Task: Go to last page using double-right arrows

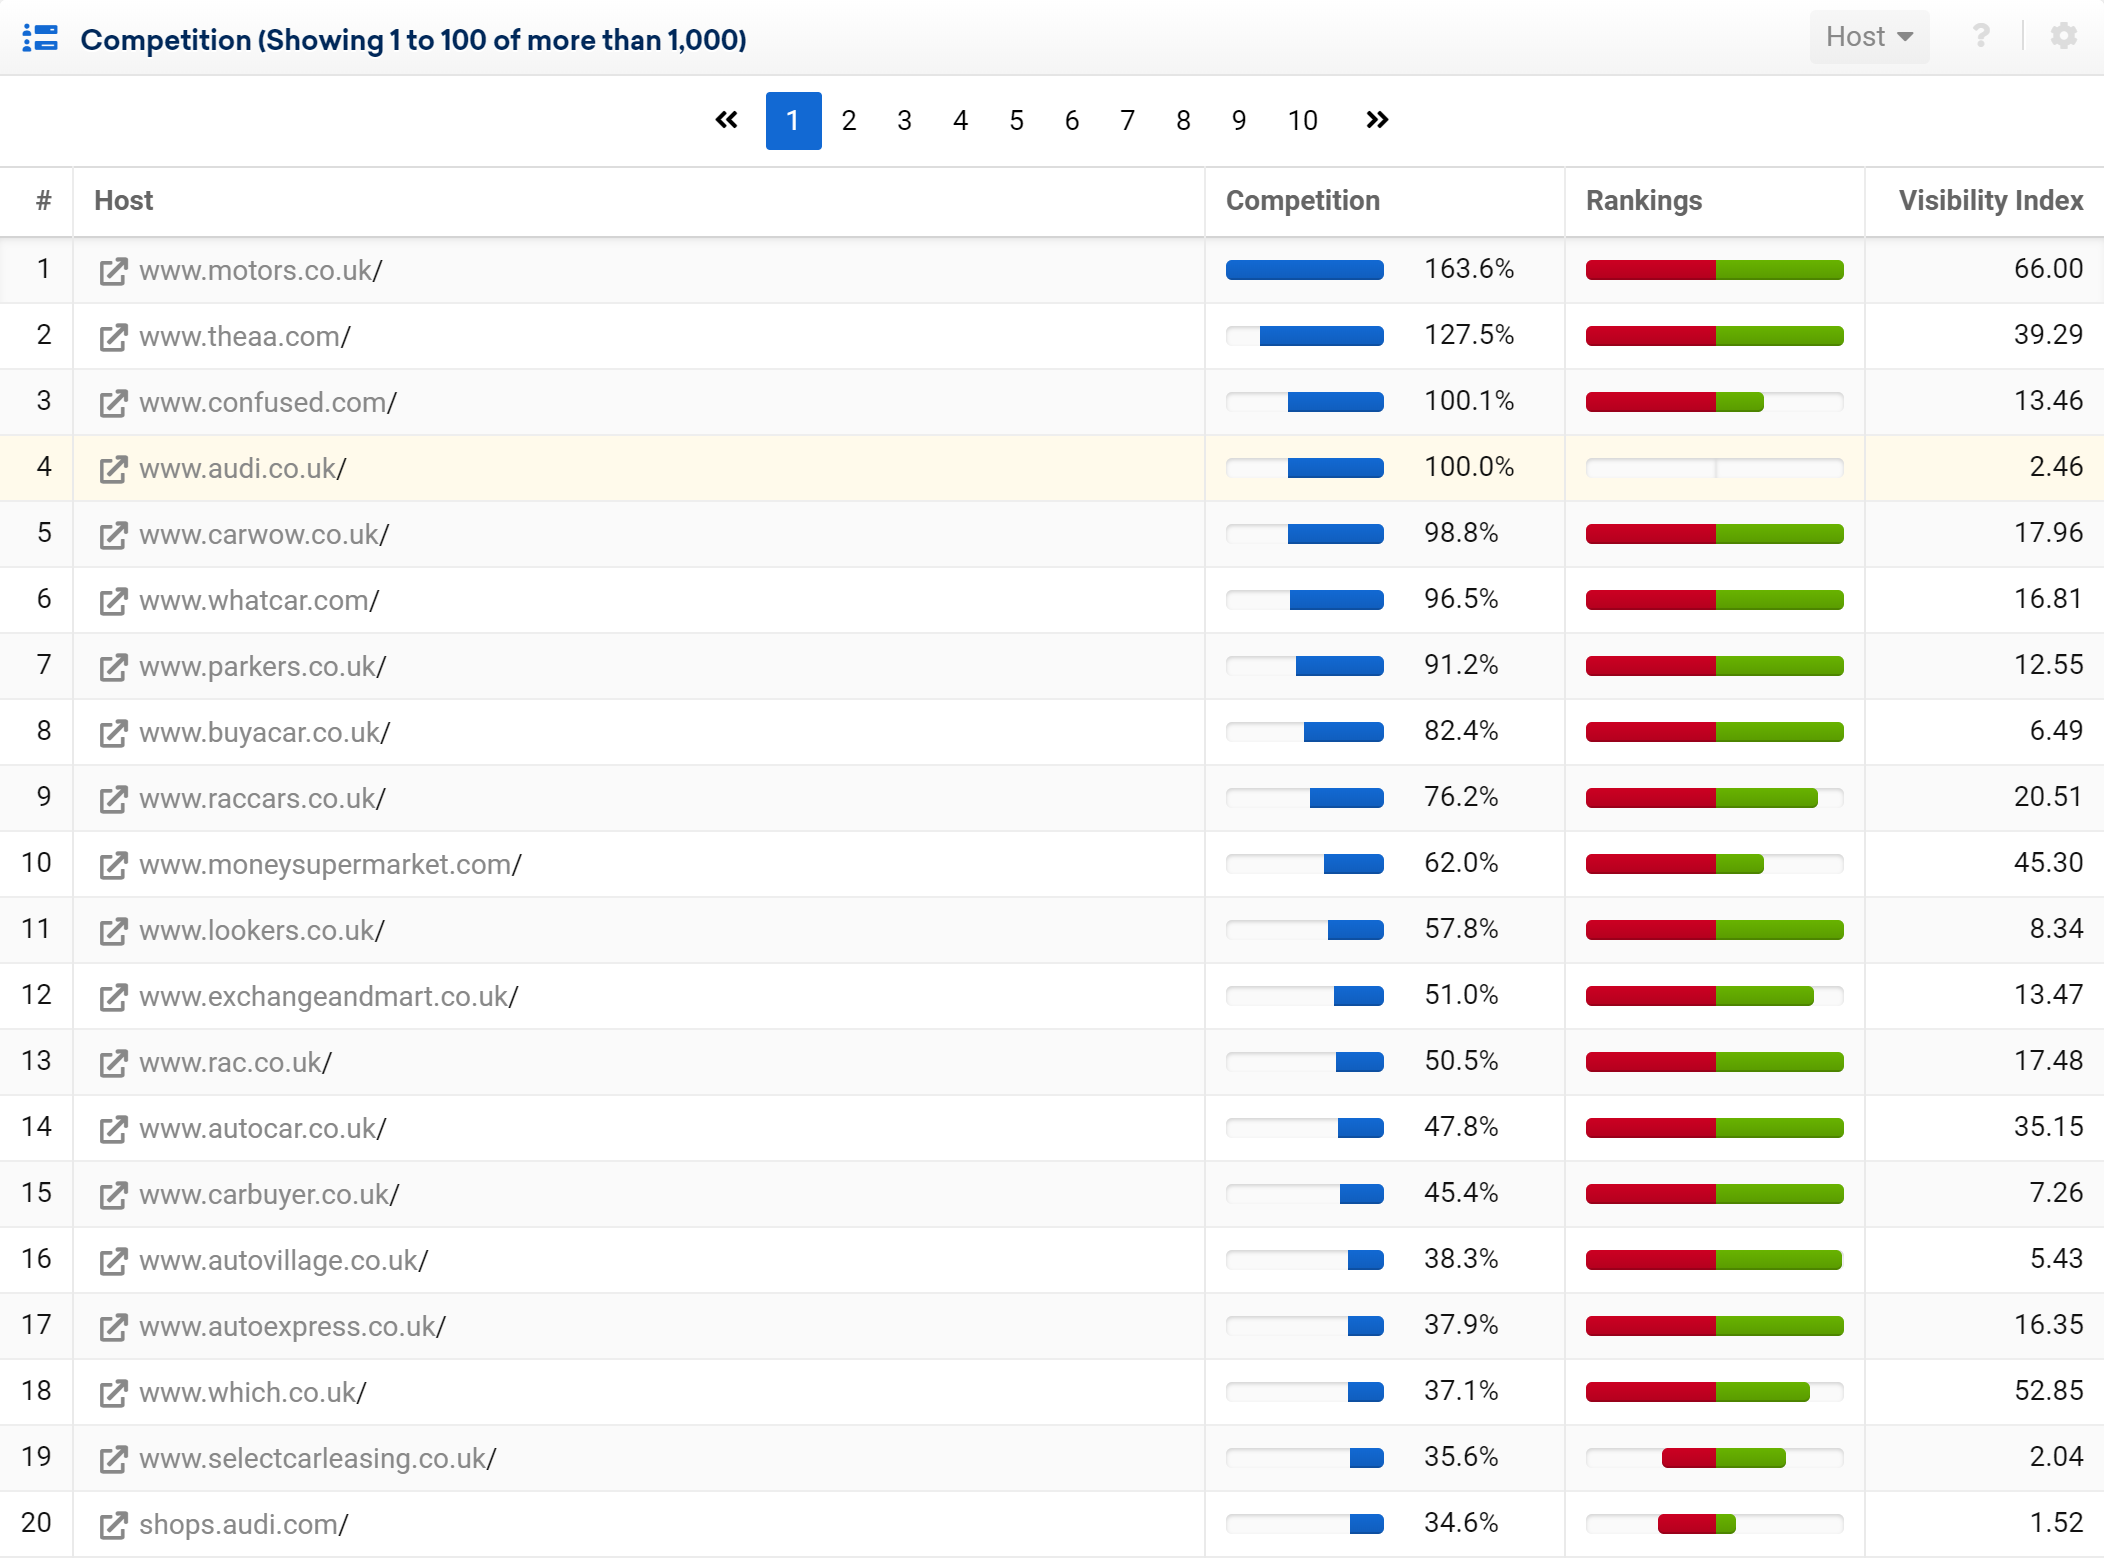Action: coord(1377,120)
